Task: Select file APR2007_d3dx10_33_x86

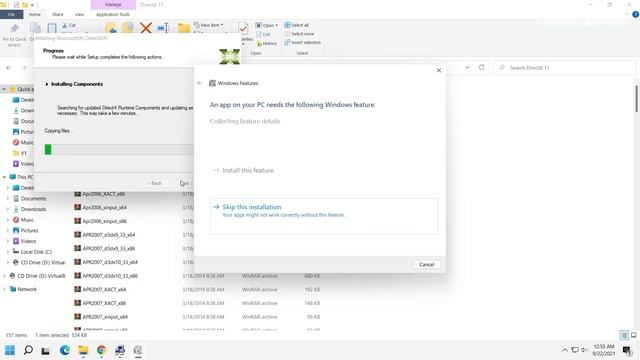Action: click(110, 276)
